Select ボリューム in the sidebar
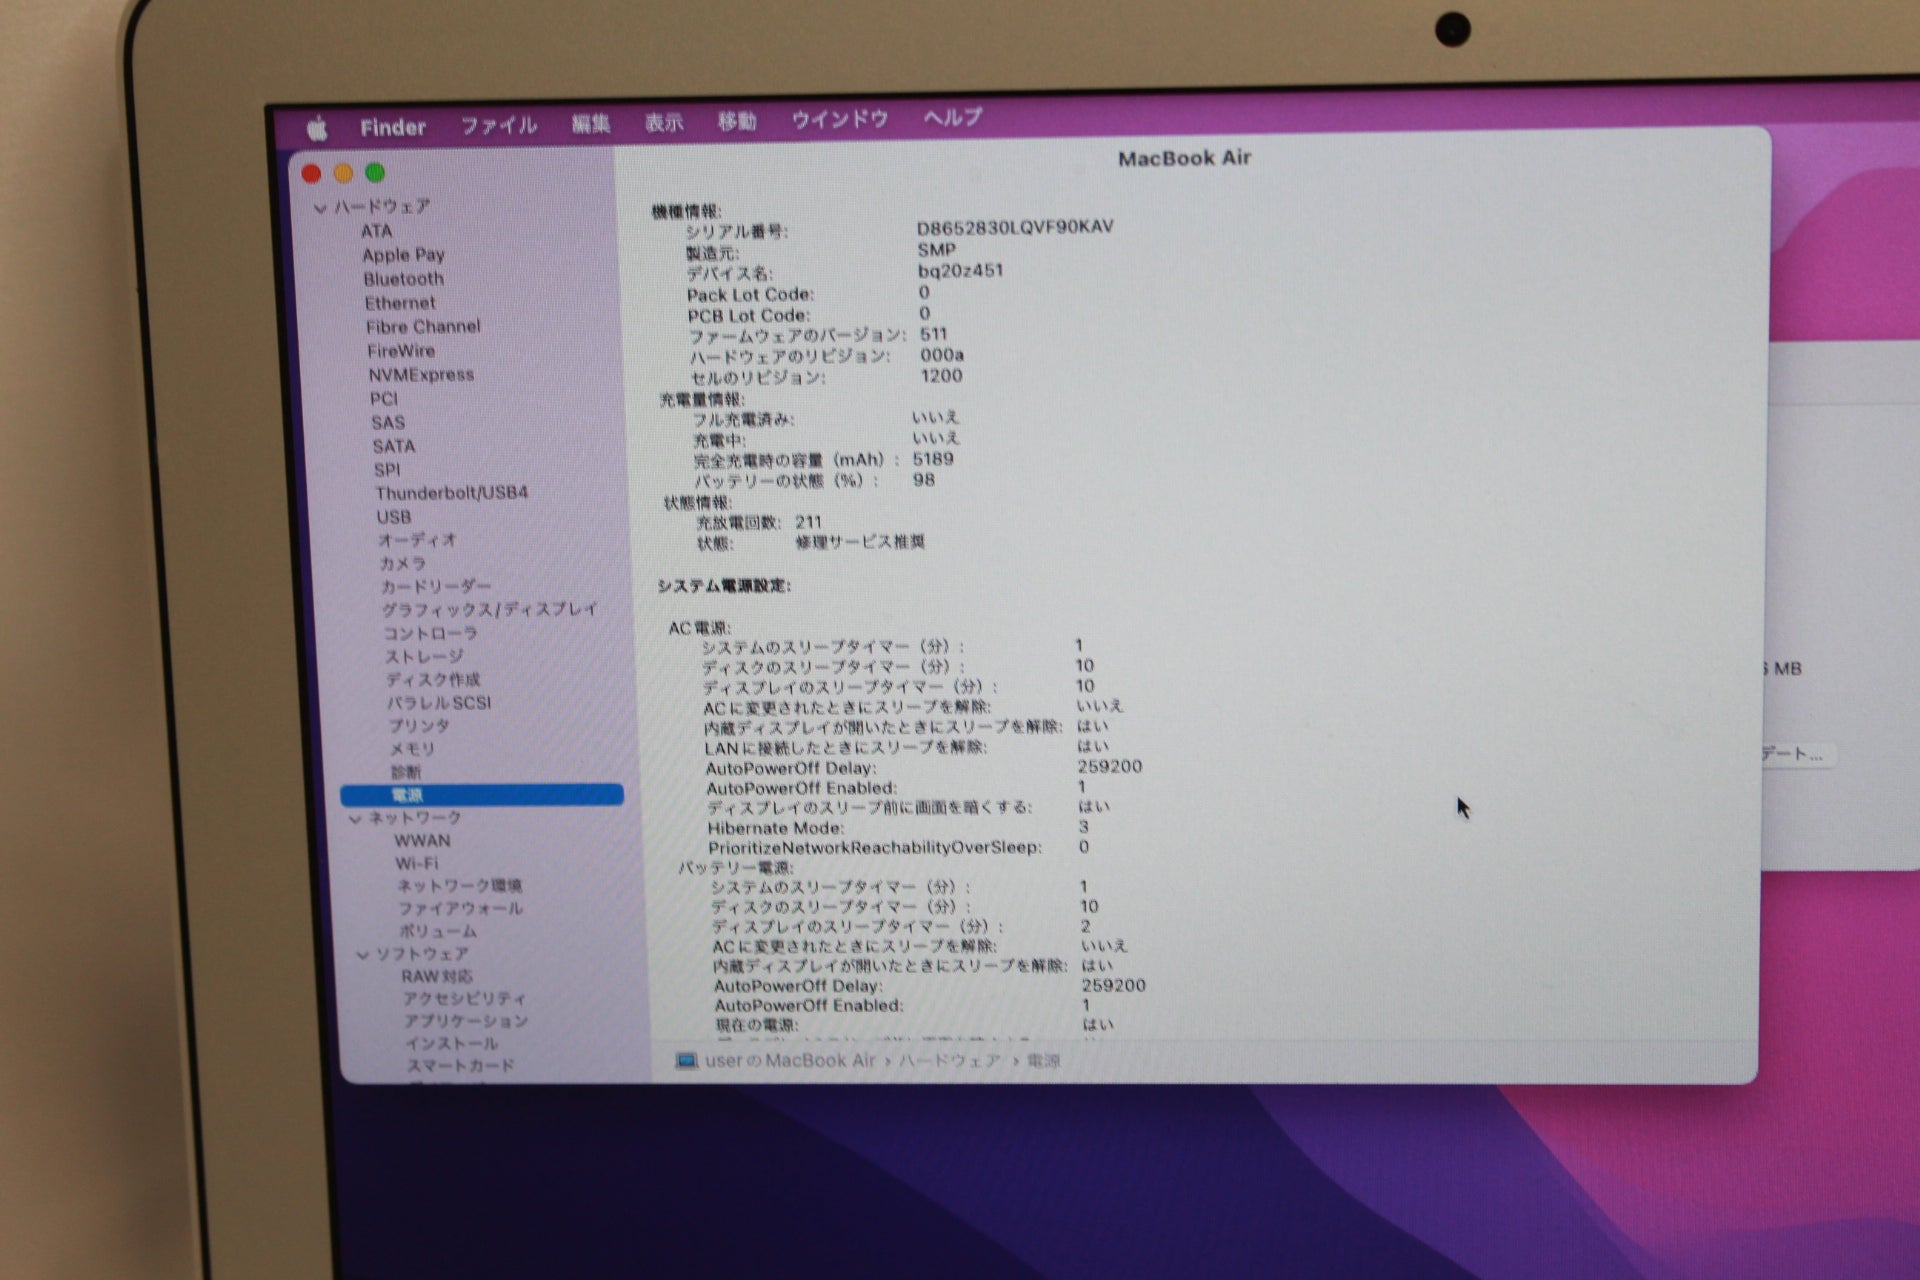The height and width of the screenshot is (1280, 1920). [x=438, y=931]
